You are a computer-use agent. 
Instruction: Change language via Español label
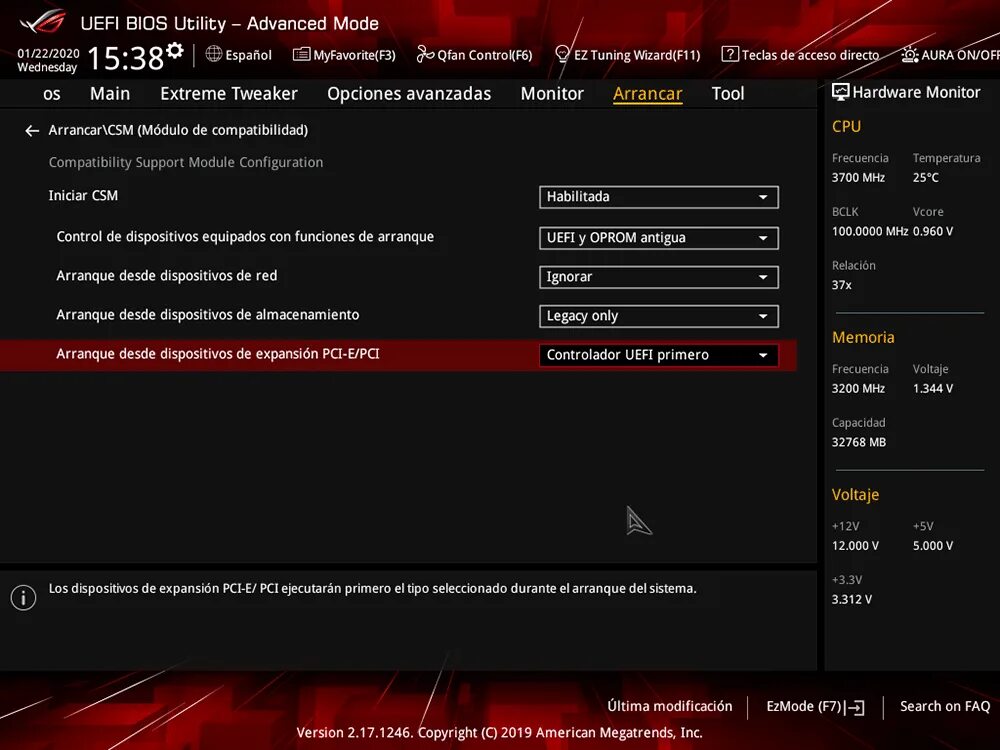(x=248, y=55)
